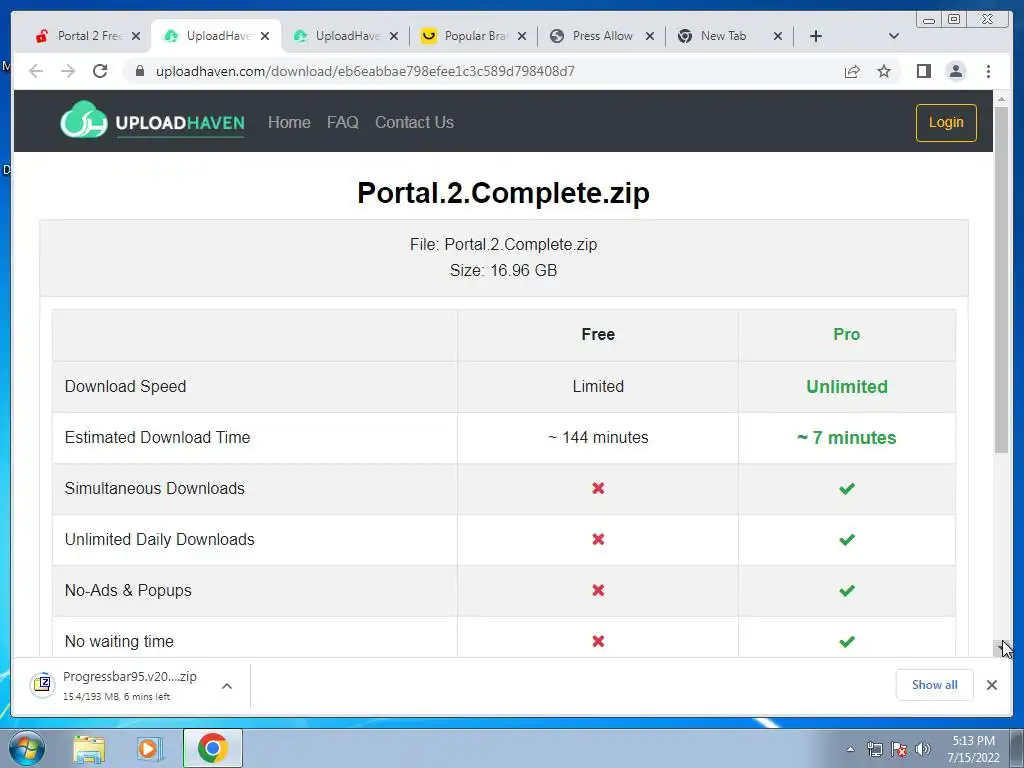Click the Free column header

tap(598, 334)
